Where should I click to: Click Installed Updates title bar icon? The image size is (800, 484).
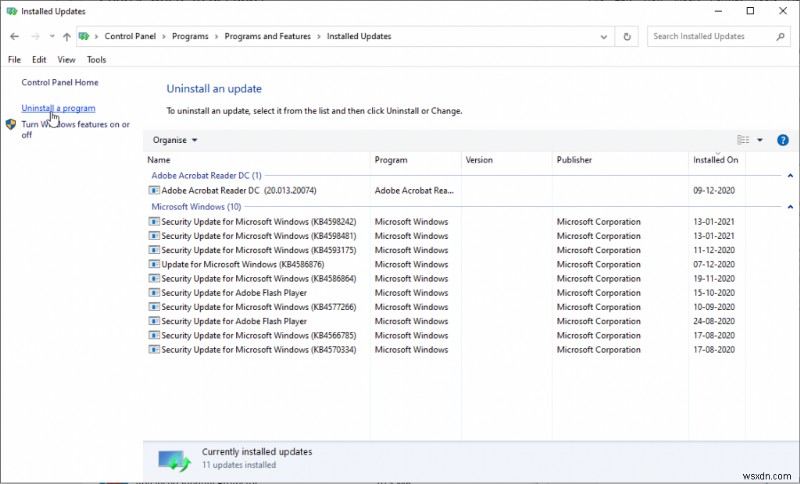coord(12,11)
